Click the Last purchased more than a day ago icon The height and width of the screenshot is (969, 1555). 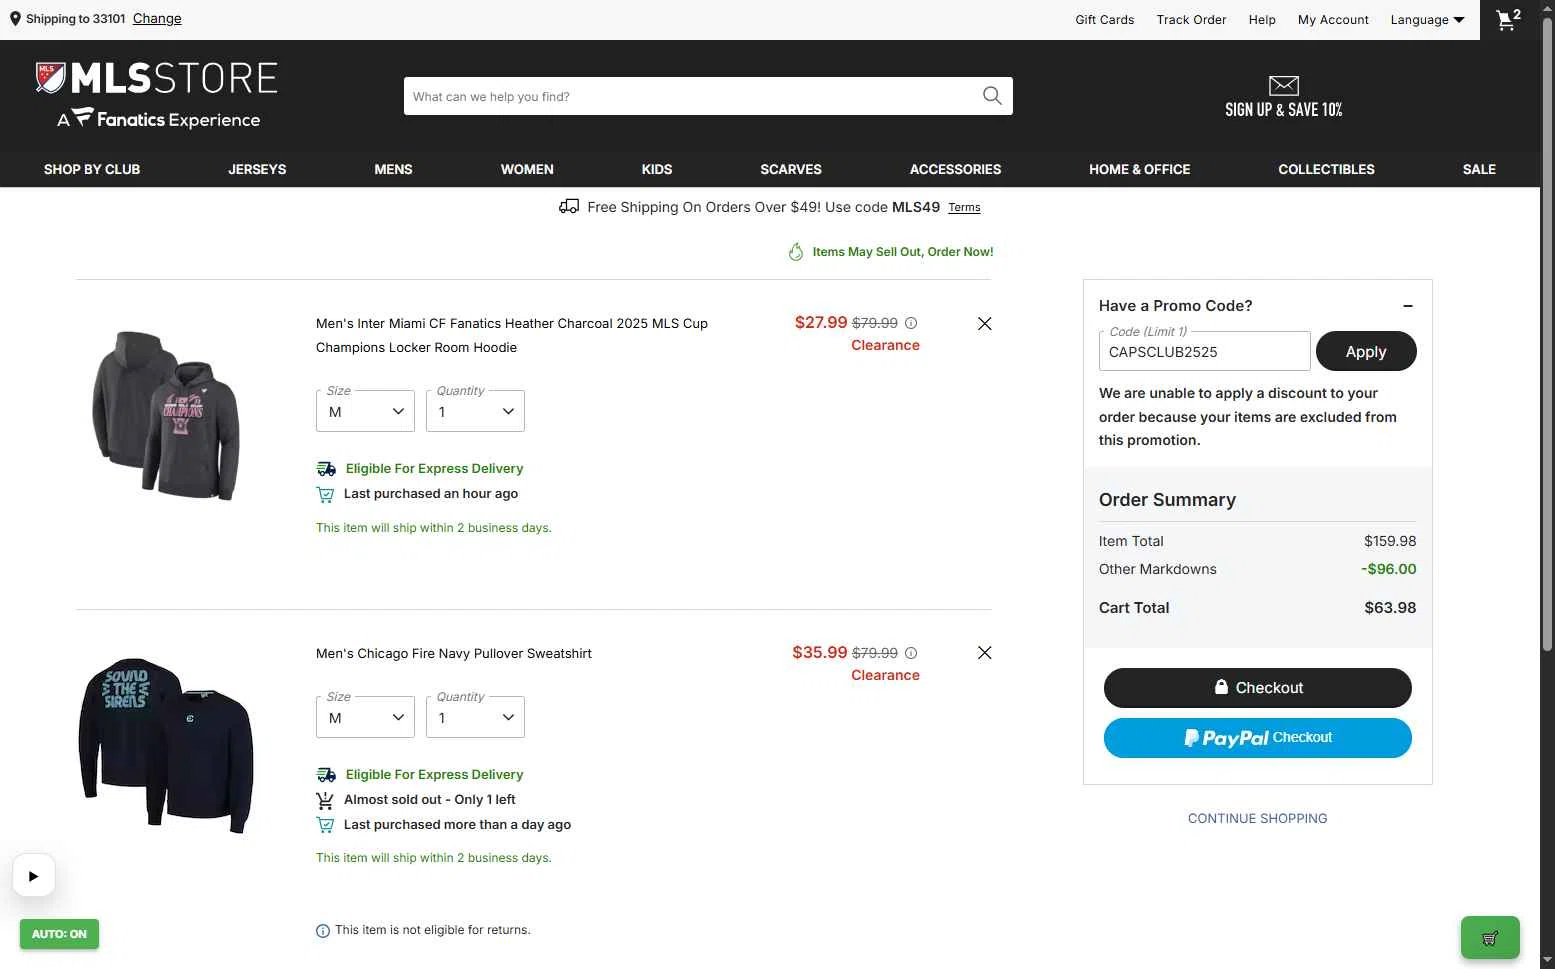click(325, 825)
